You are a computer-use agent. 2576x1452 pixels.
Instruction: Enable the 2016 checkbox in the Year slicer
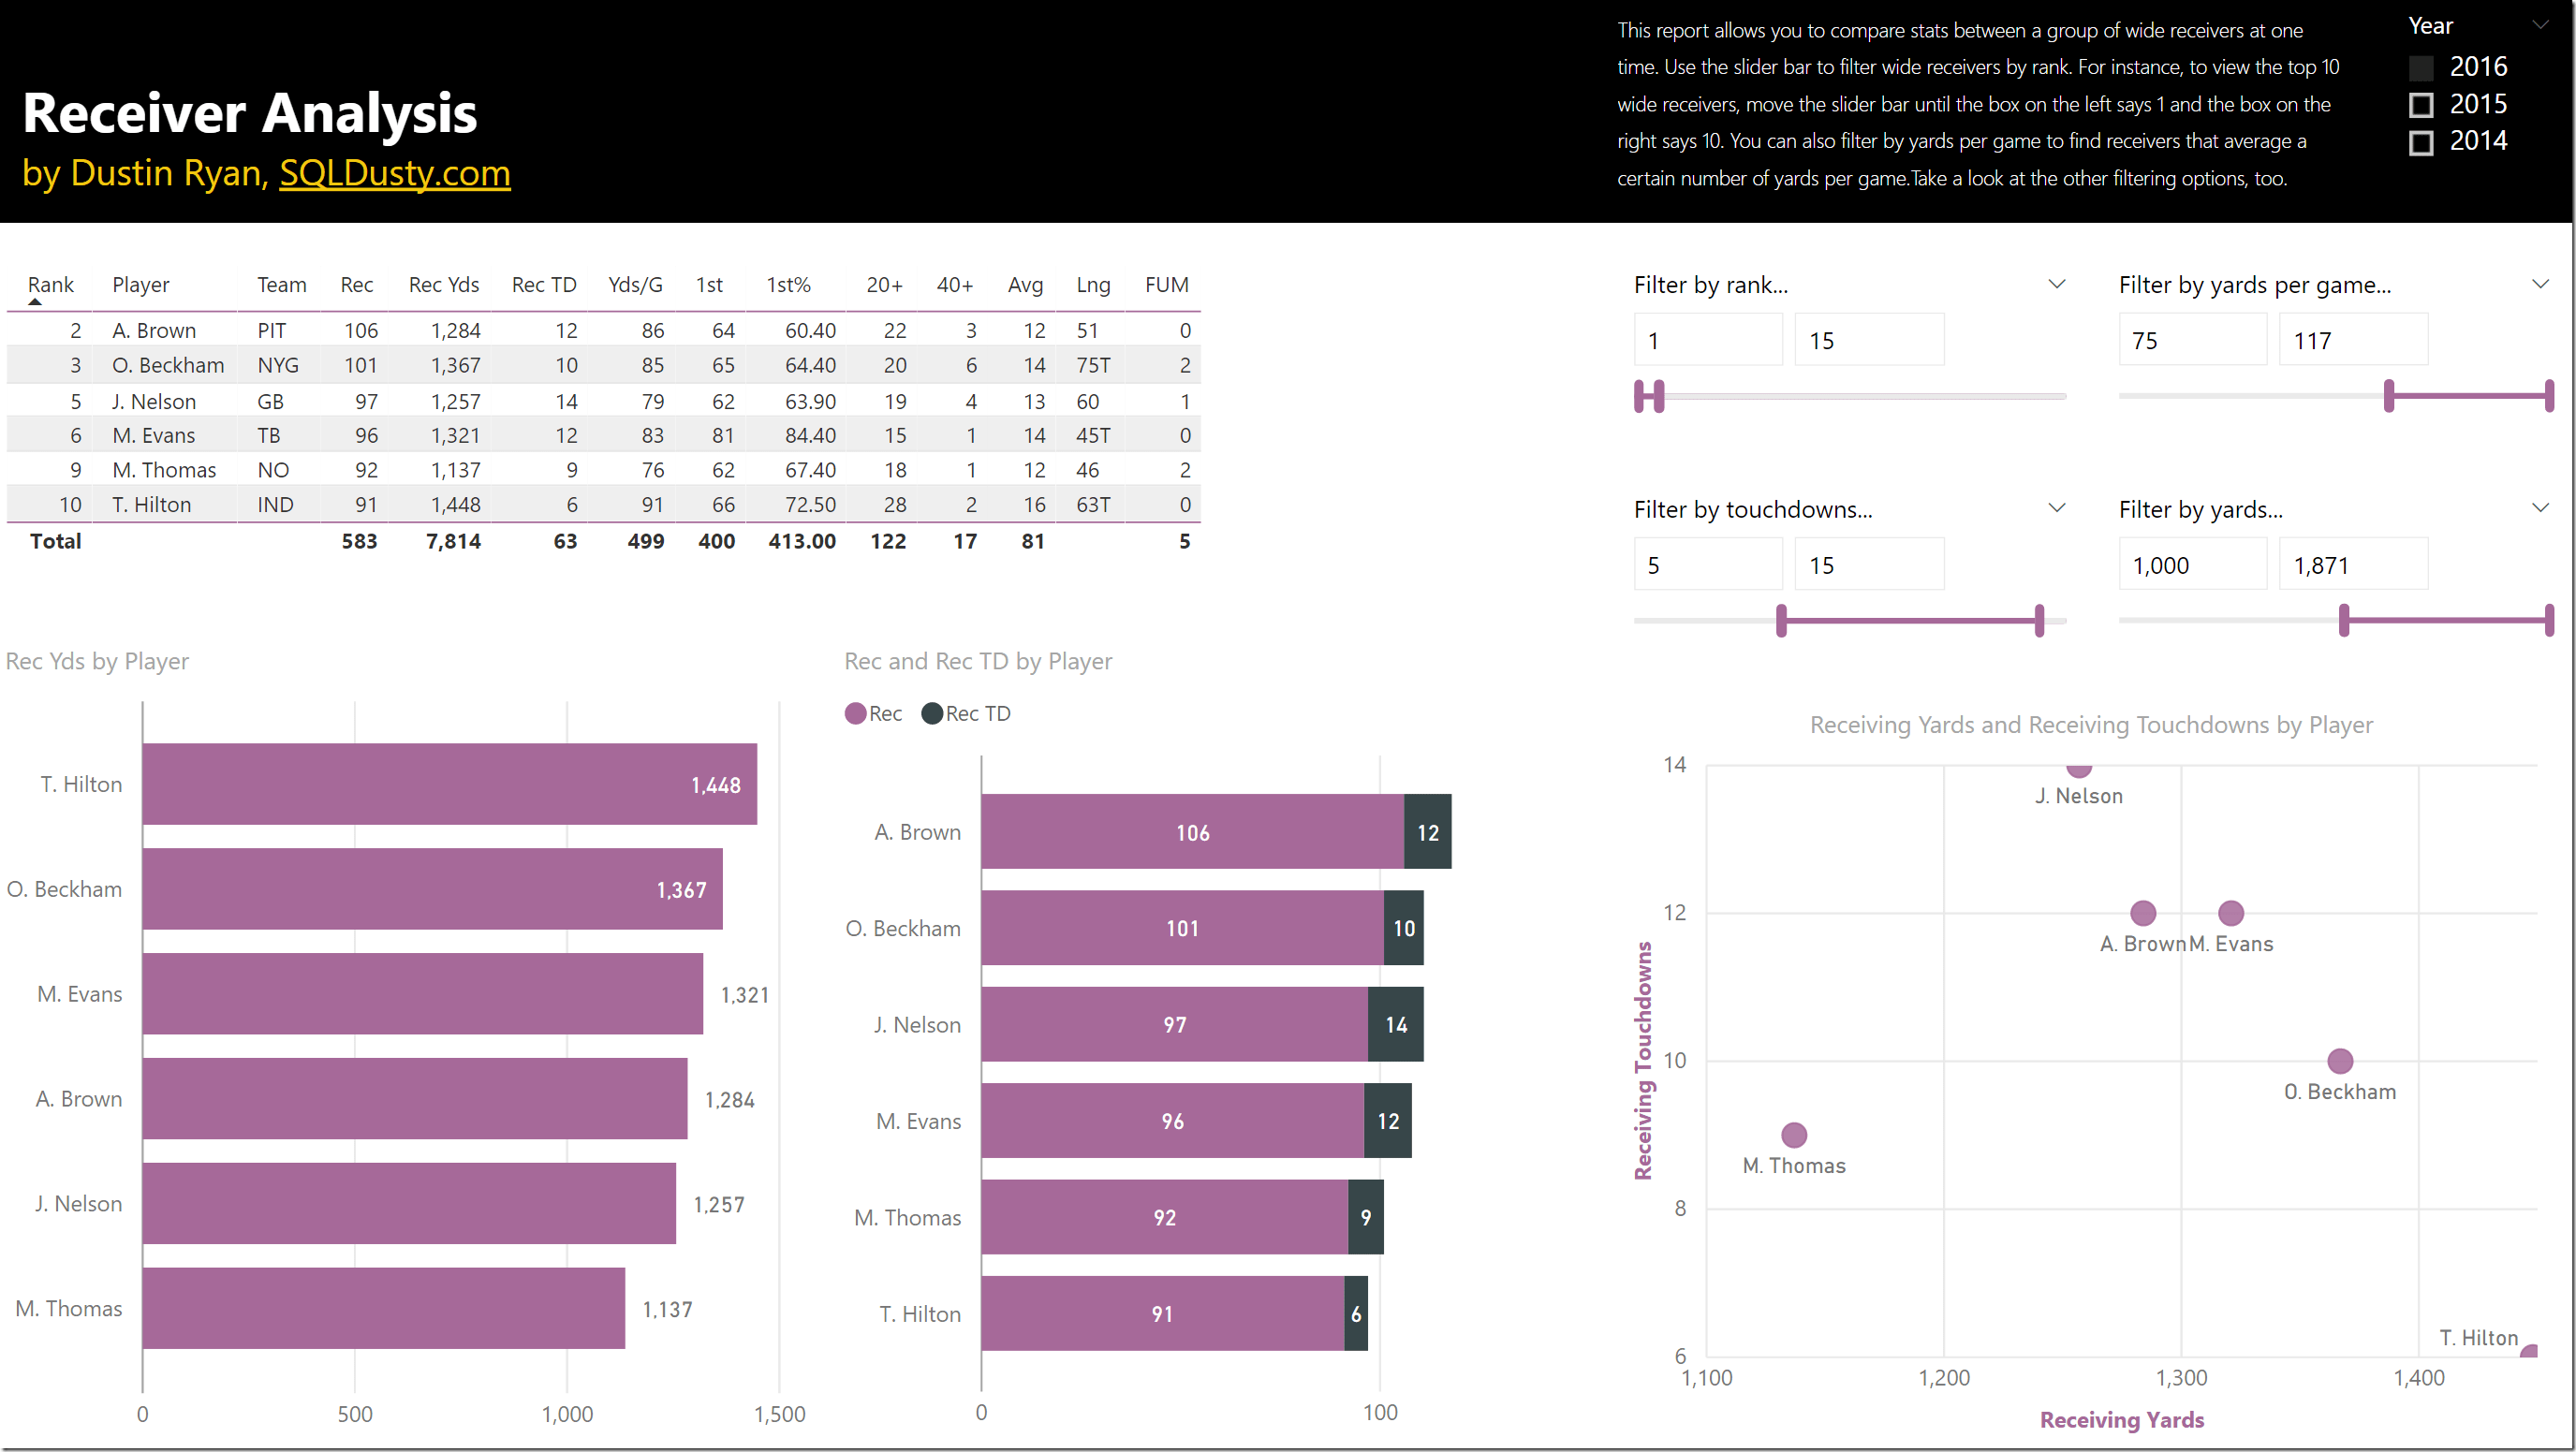tap(2422, 67)
